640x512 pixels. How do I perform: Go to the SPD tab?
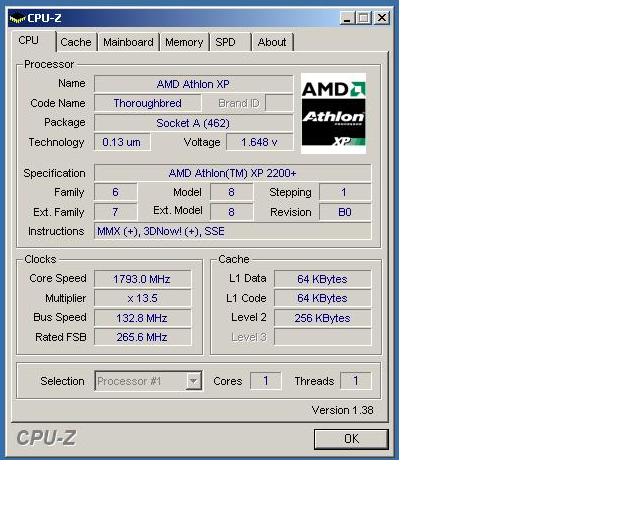pyautogui.click(x=230, y=42)
